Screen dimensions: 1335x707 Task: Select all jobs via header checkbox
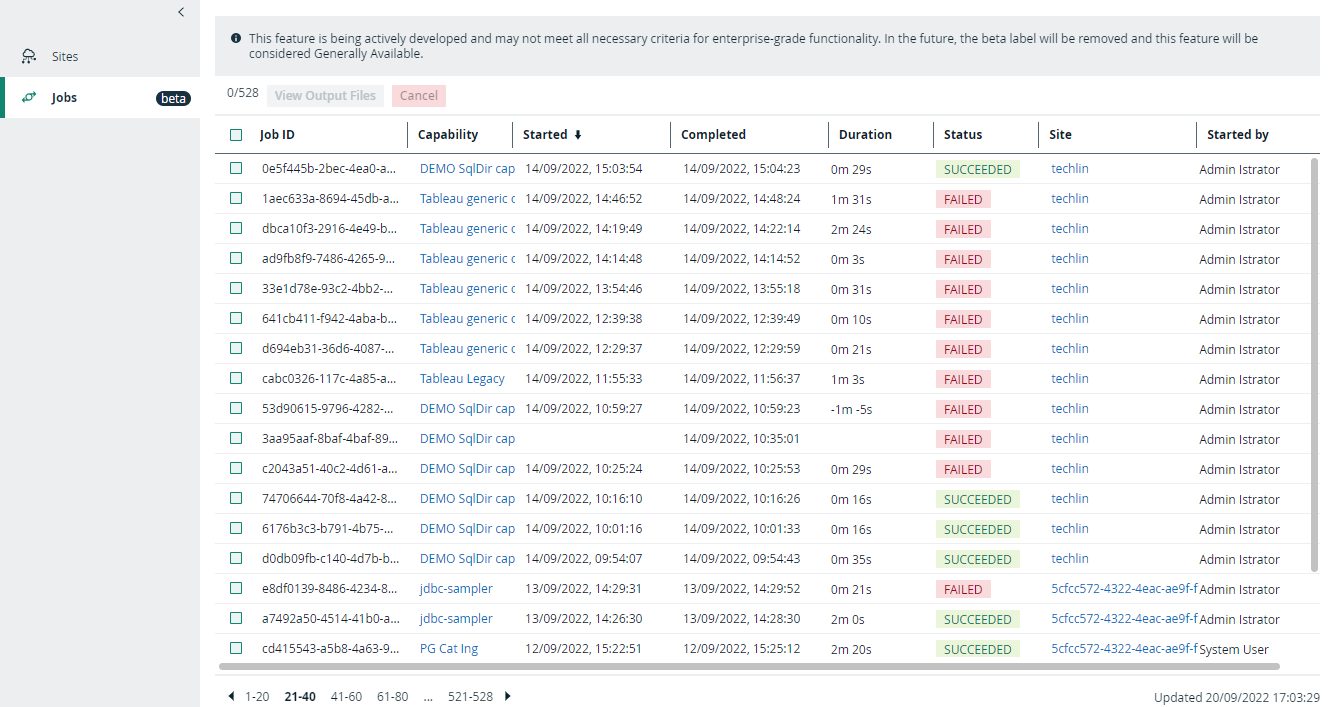[x=236, y=133]
